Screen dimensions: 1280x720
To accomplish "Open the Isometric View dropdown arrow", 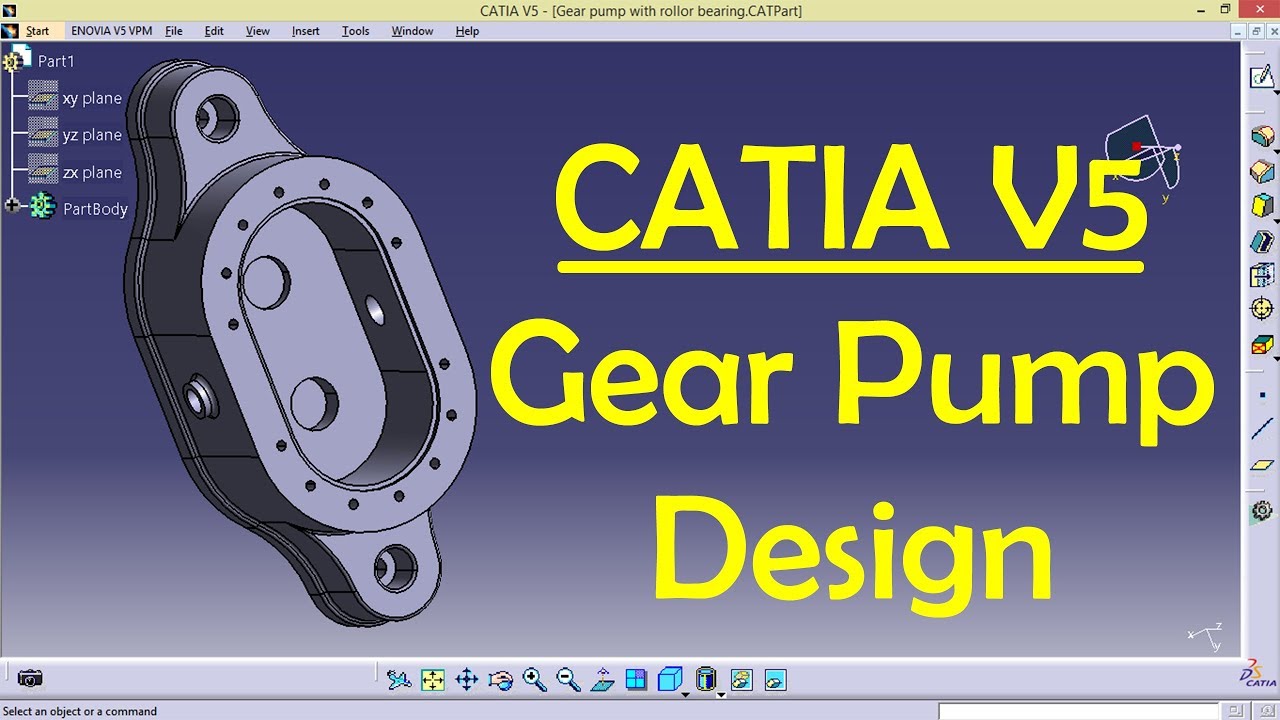I will [685, 693].
